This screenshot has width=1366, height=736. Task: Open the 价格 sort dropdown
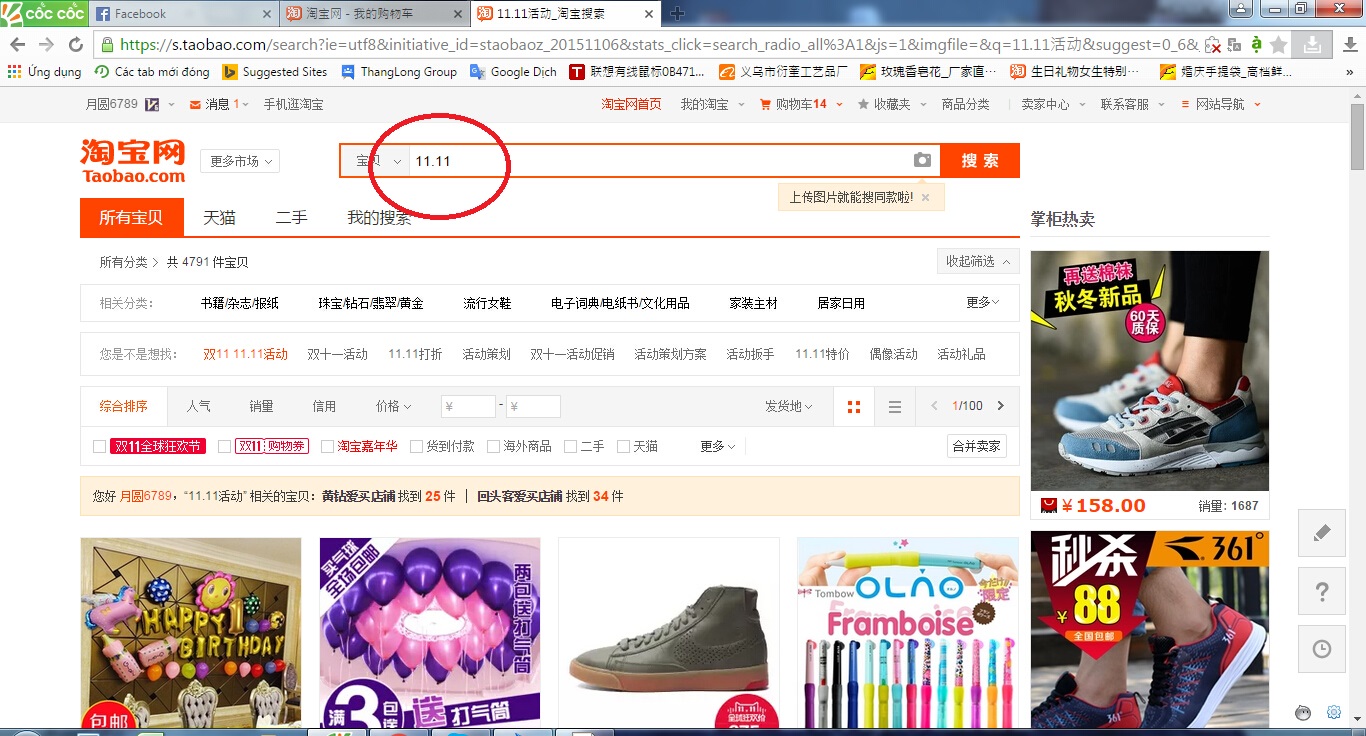click(x=393, y=407)
